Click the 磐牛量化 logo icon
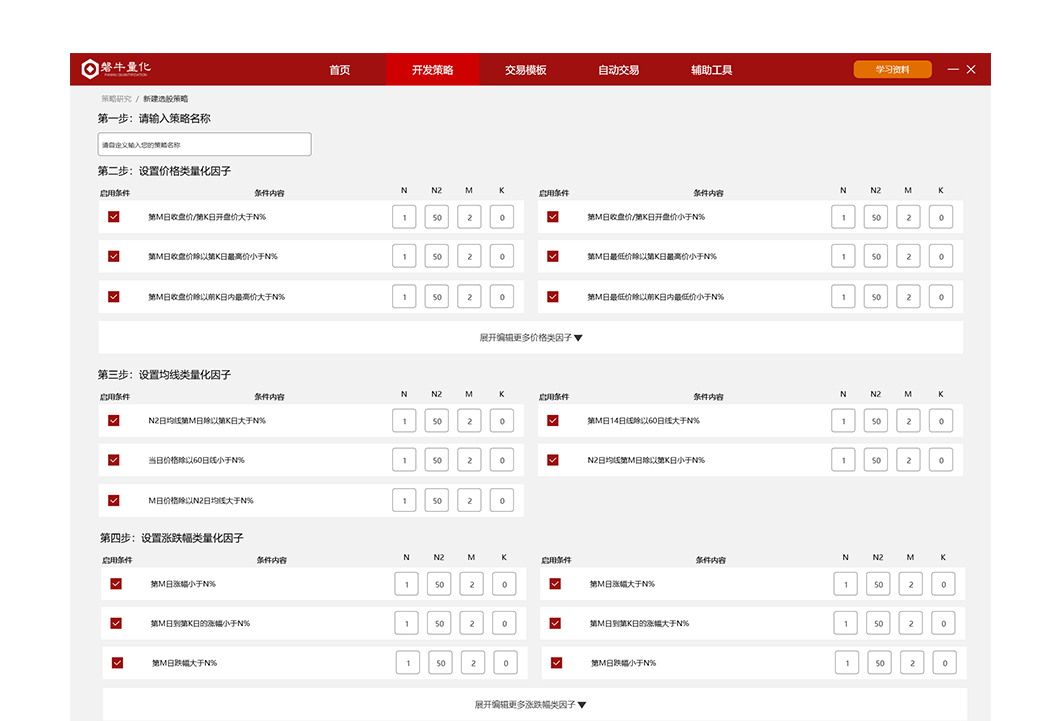The height and width of the screenshot is (721, 1061). 91,69
